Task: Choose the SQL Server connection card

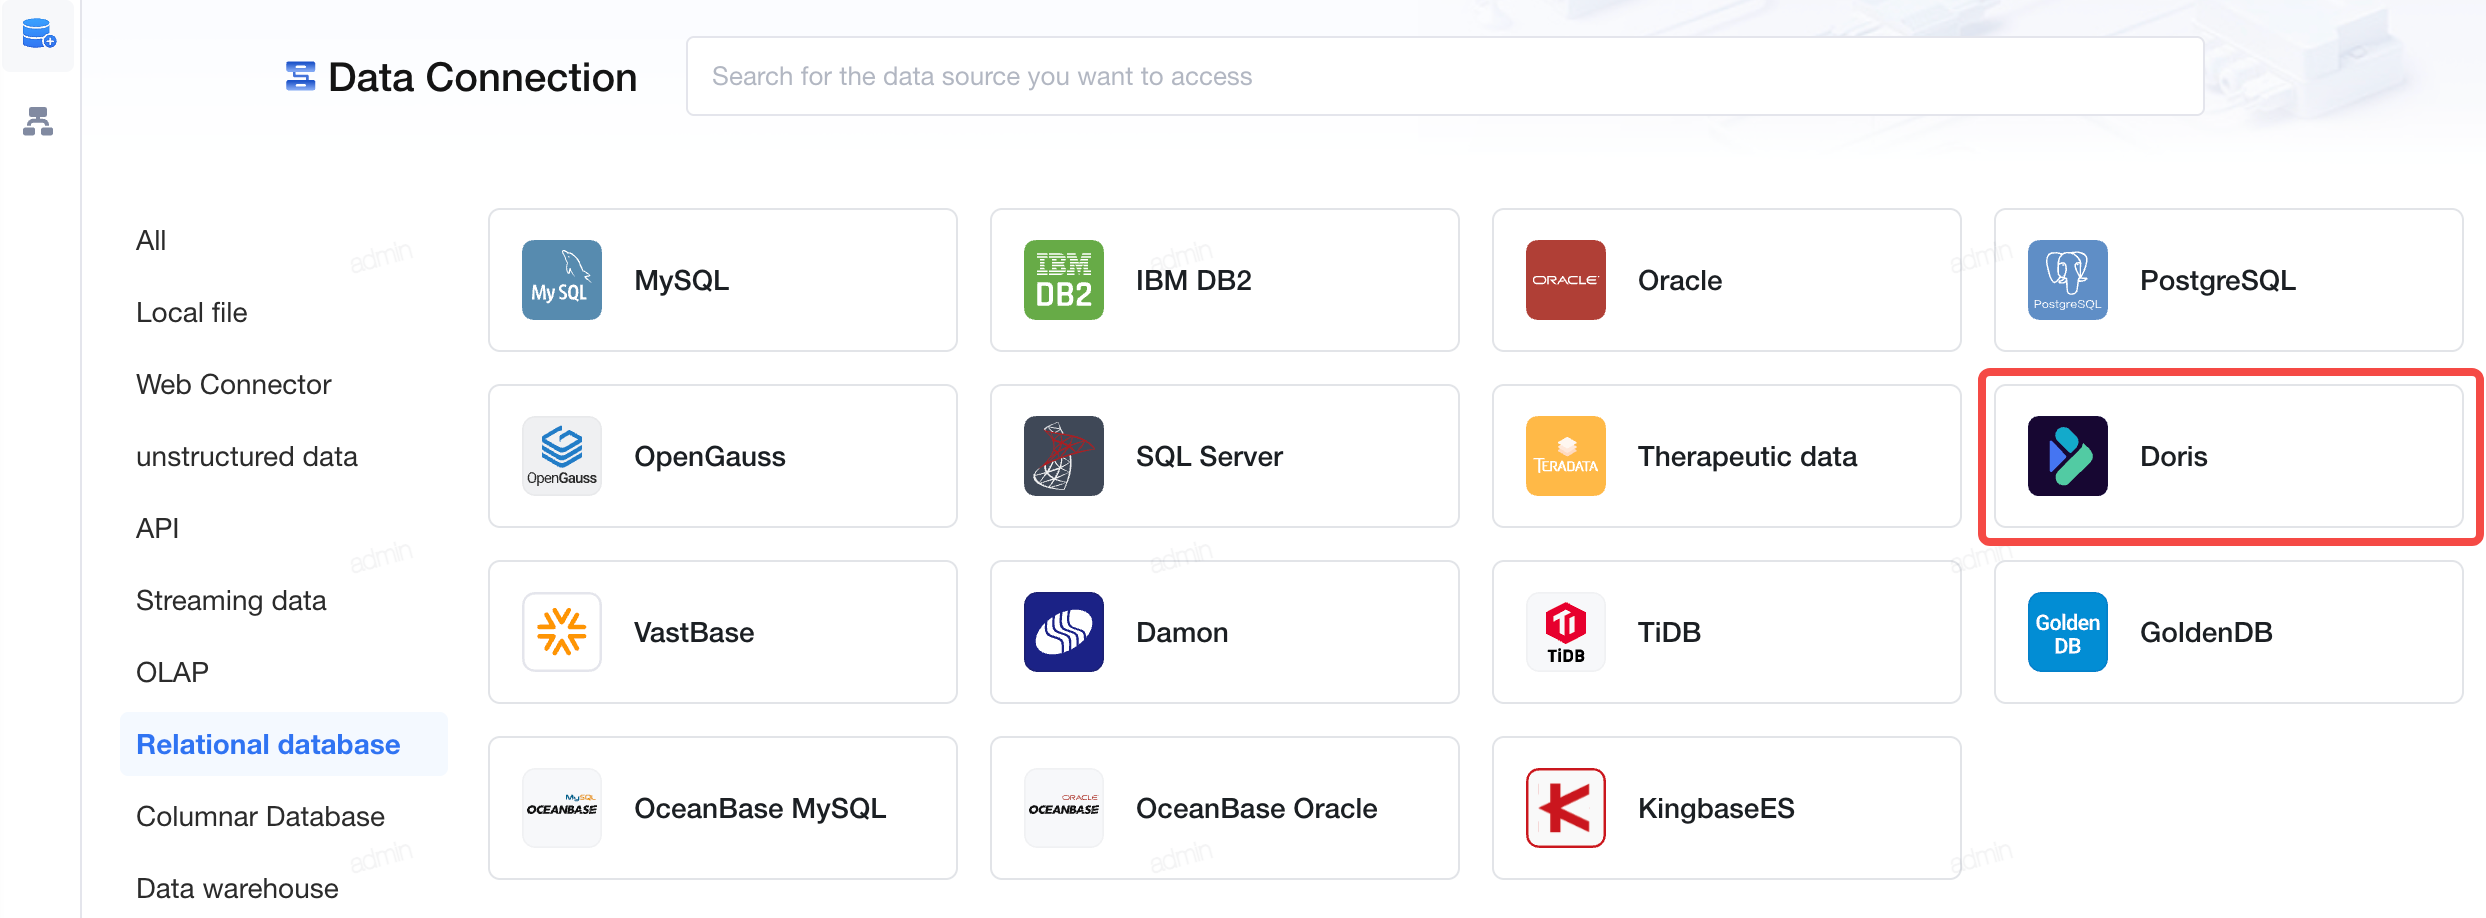Action: tap(1225, 456)
